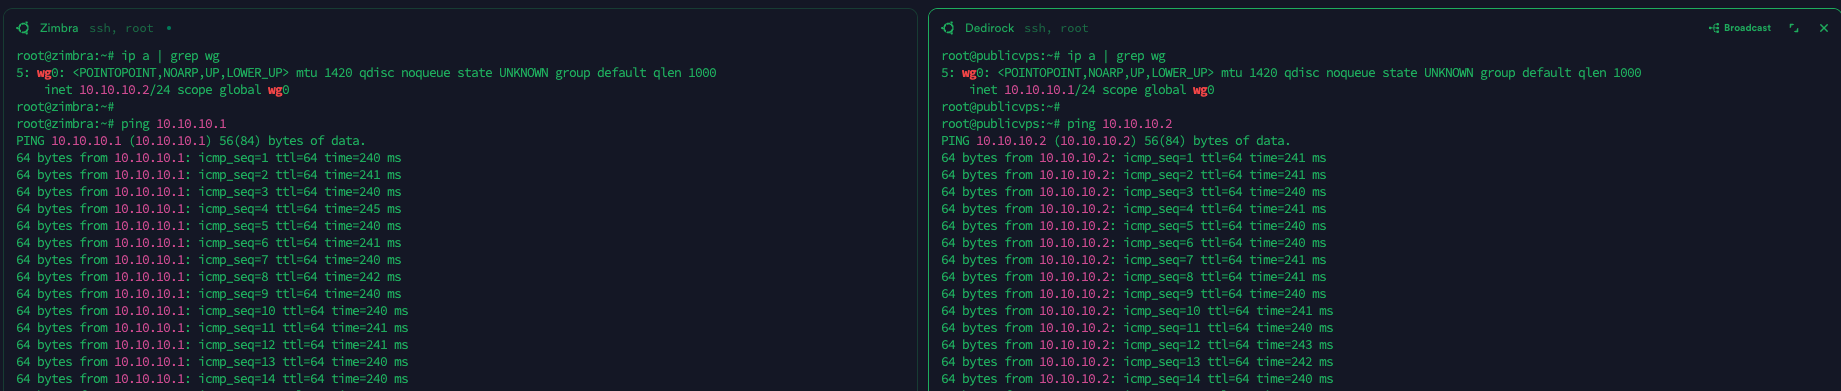This screenshot has width=1841, height=391.
Task: Click the Ubuntu icon beside Dedirock
Action: [948, 28]
